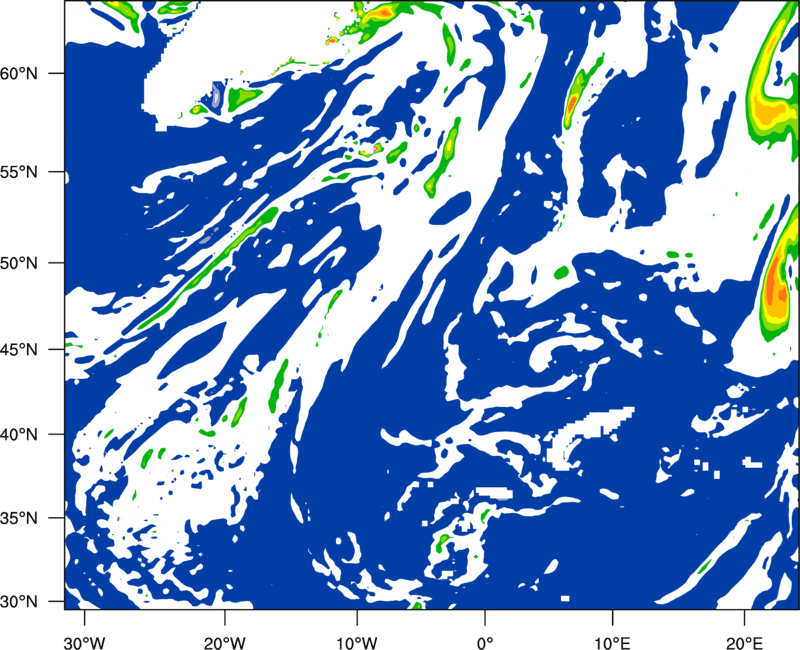The width and height of the screenshot is (800, 650).
Task: Click the 20°E longitude label
Action: 744,643
